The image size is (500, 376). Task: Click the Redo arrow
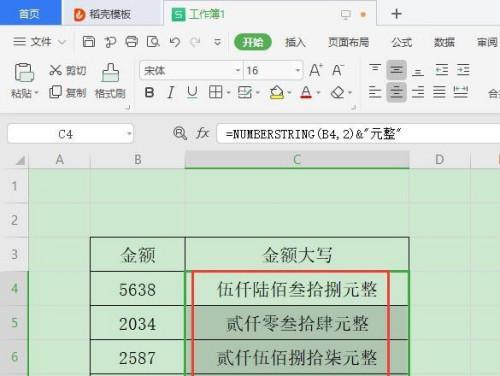195,42
